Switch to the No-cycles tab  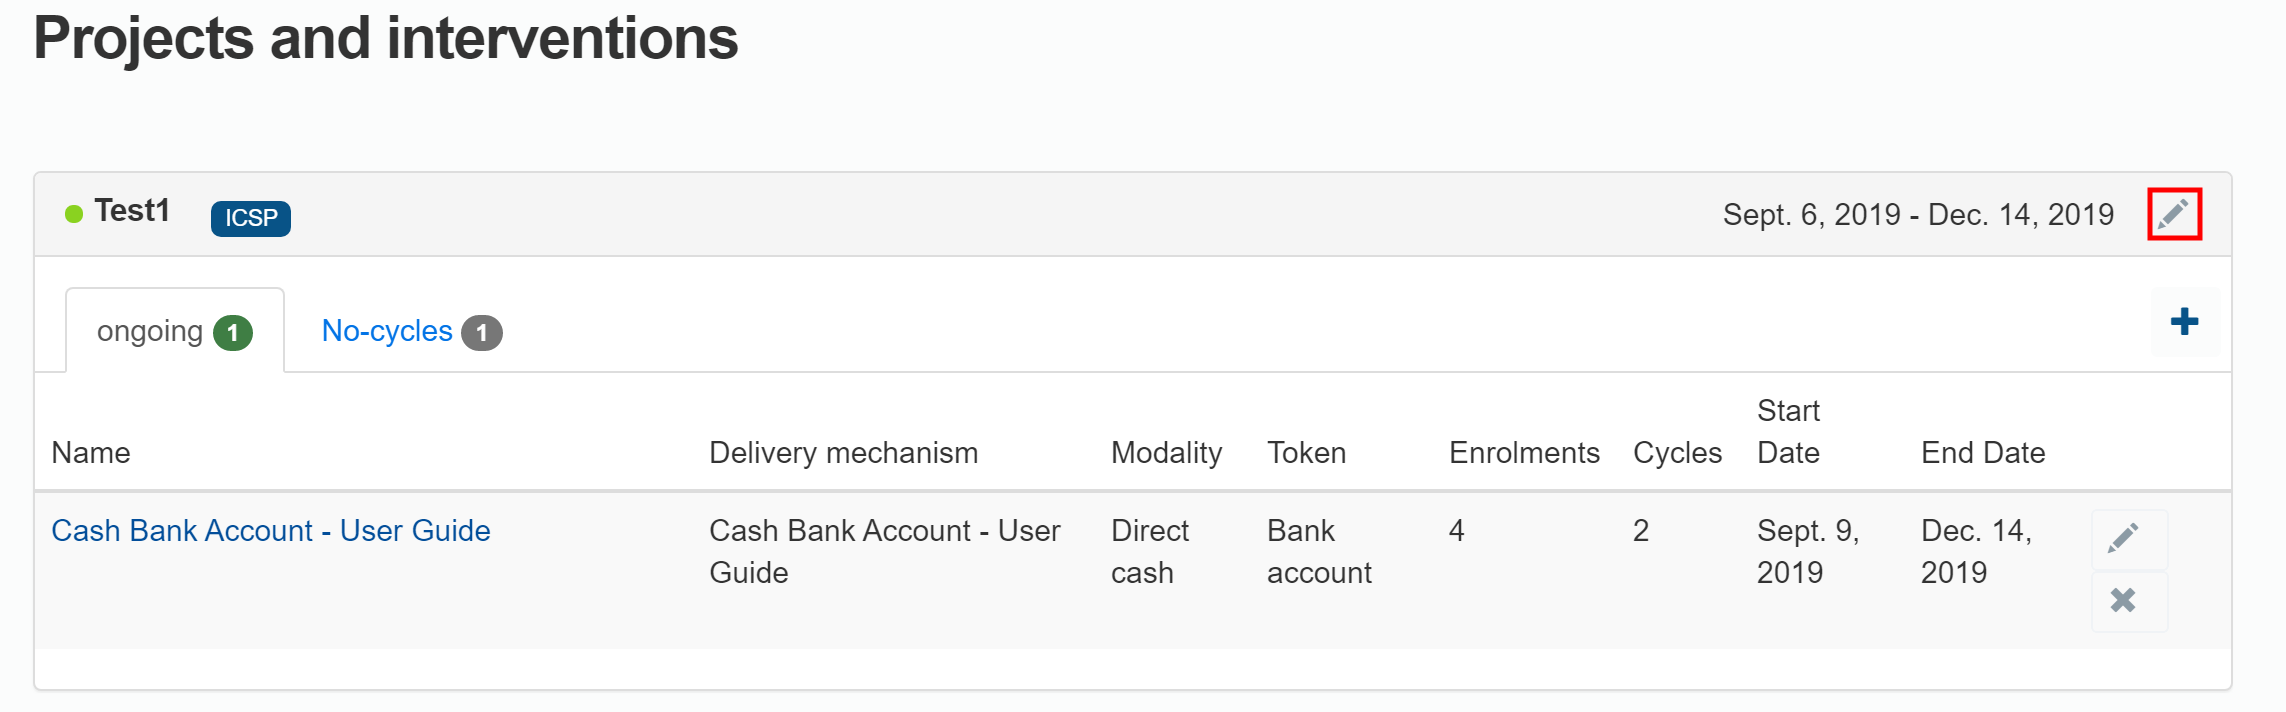click(387, 331)
